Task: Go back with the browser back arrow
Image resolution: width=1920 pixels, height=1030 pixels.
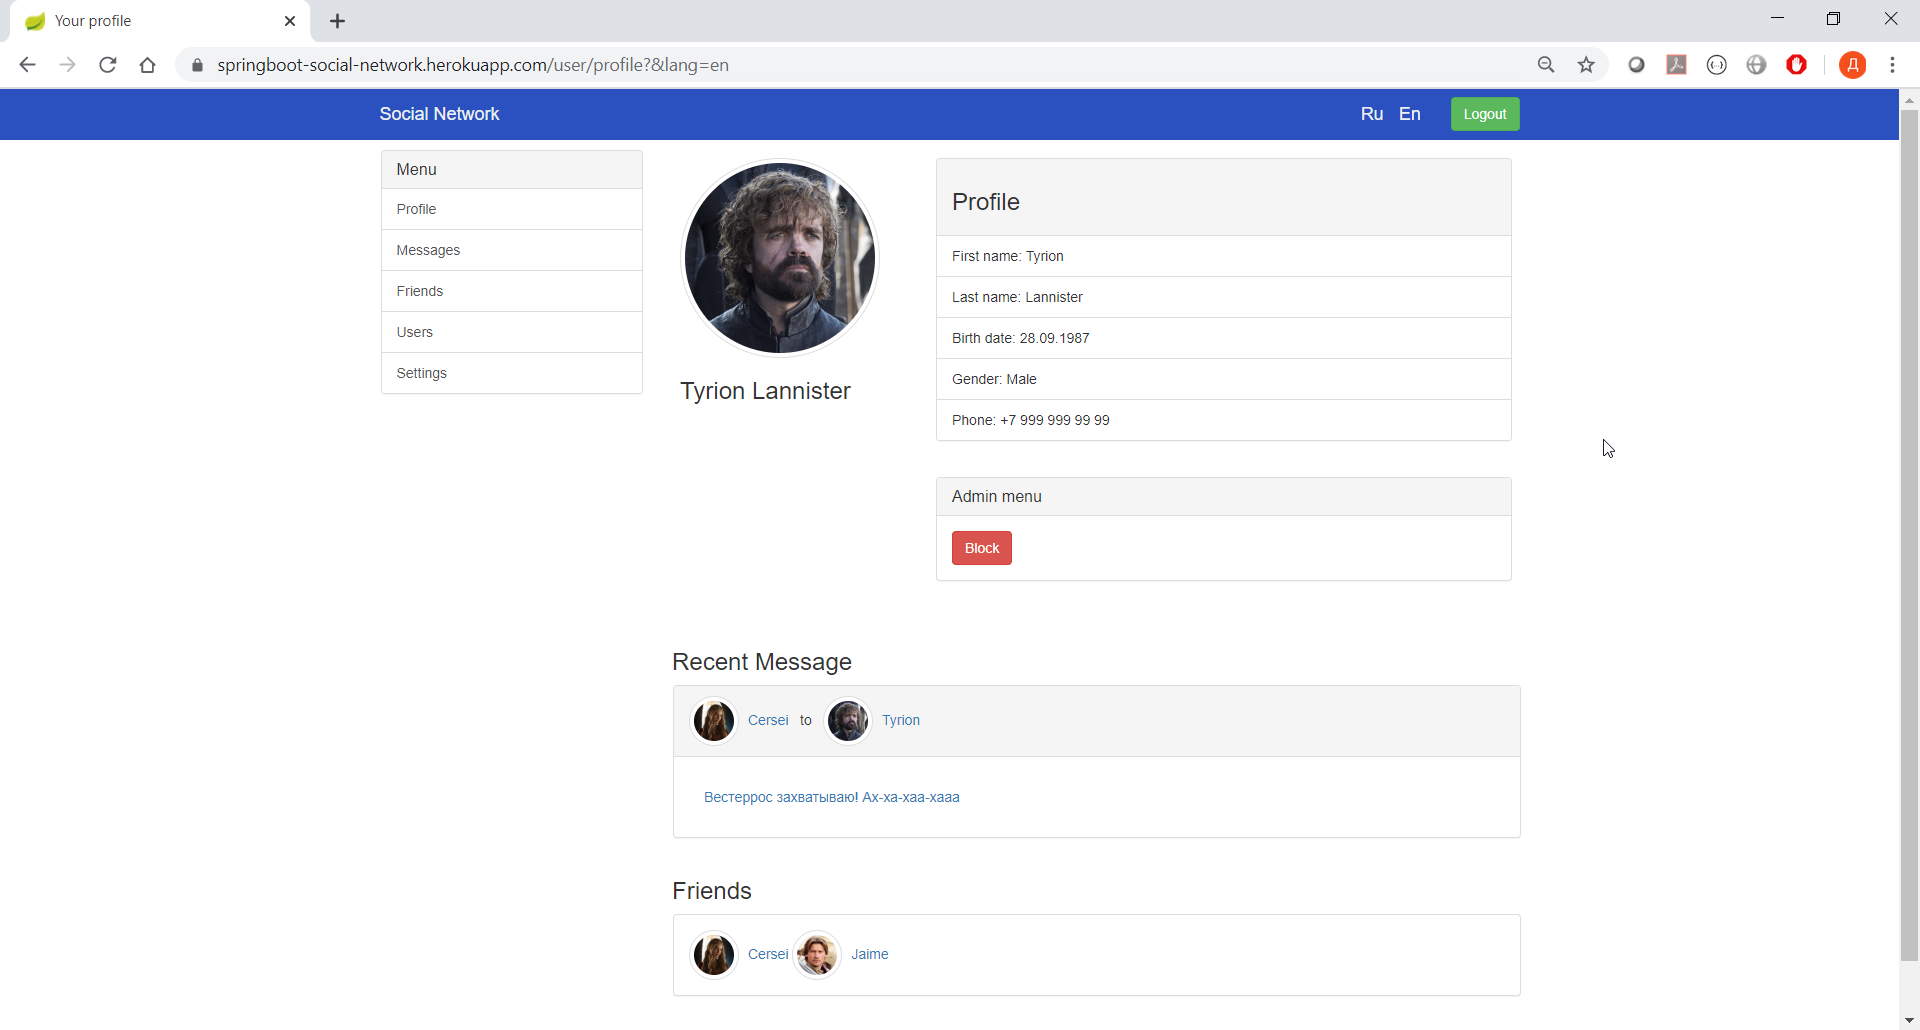Action: [x=27, y=65]
